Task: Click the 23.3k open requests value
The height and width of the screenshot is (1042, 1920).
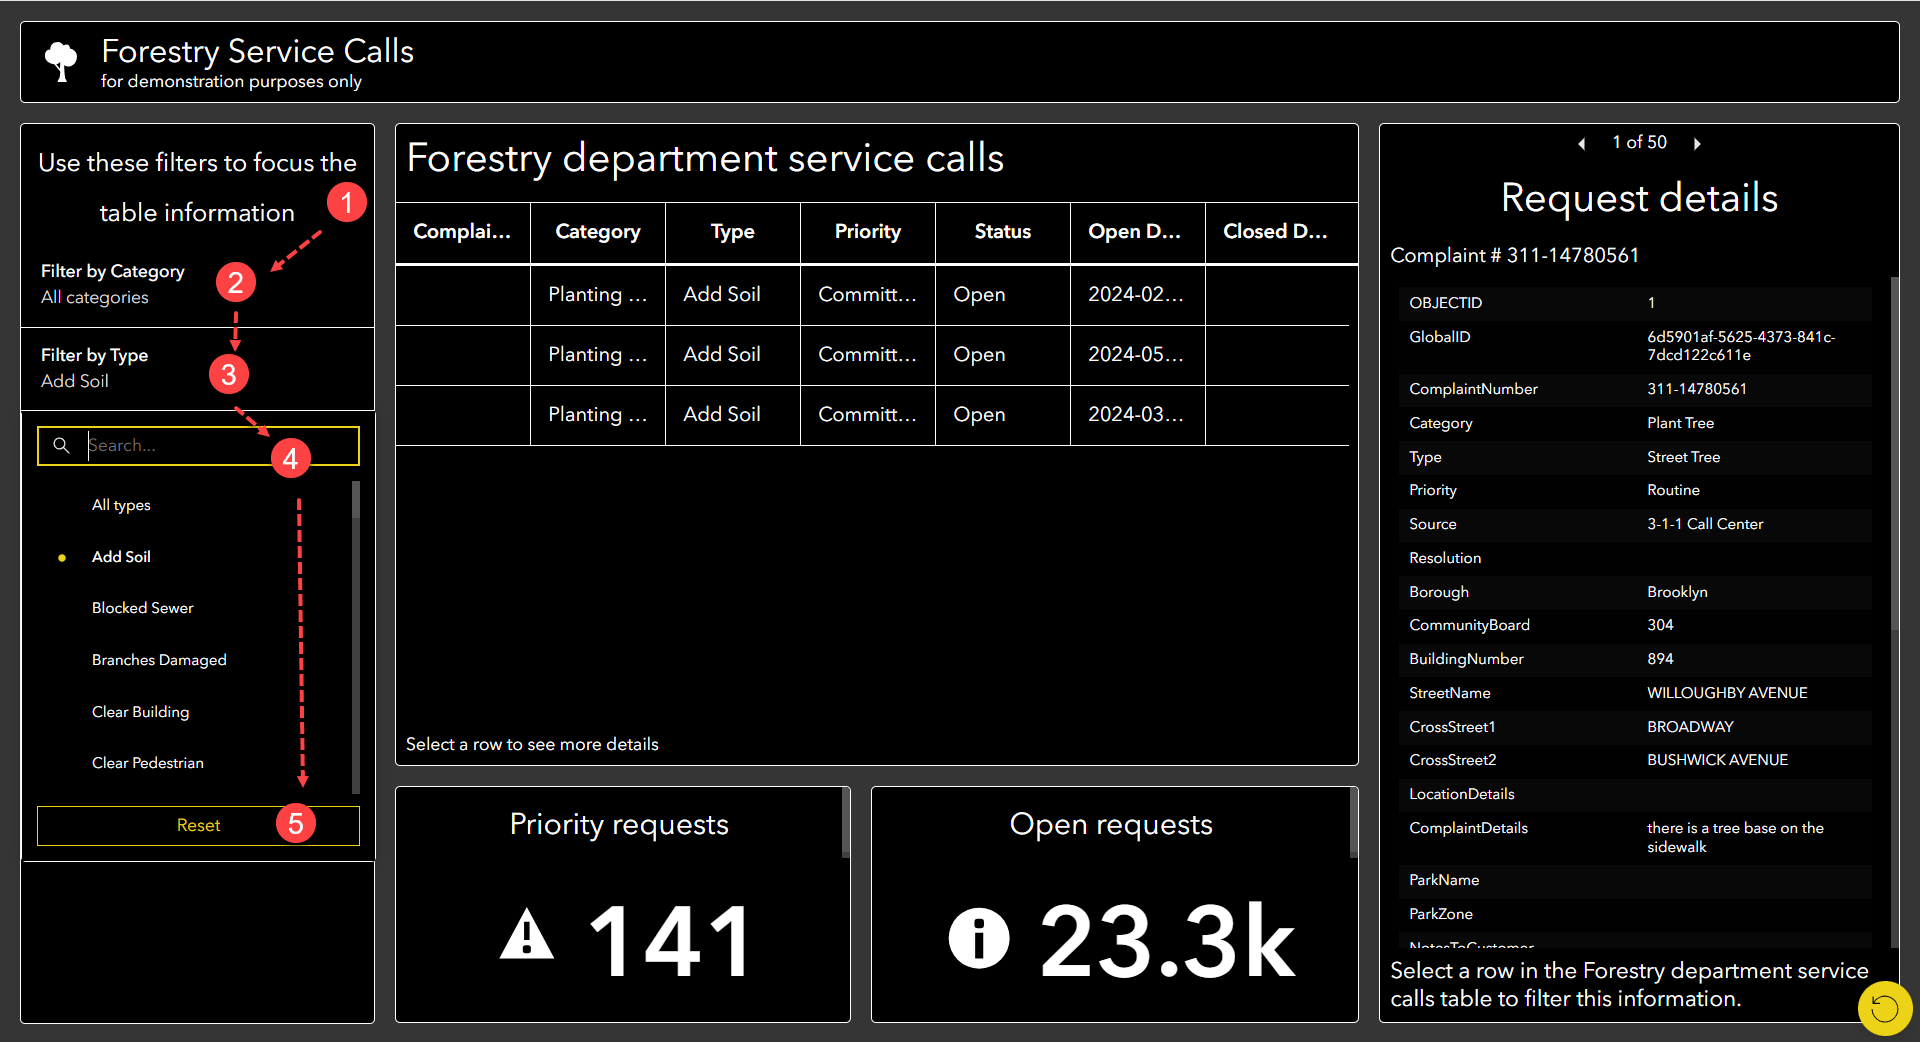Action: [x=1167, y=941]
